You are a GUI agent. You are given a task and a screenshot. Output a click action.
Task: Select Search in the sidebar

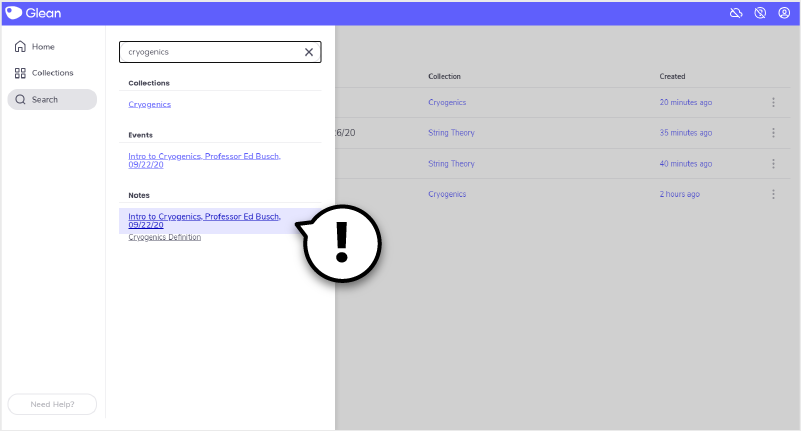pyautogui.click(x=44, y=100)
